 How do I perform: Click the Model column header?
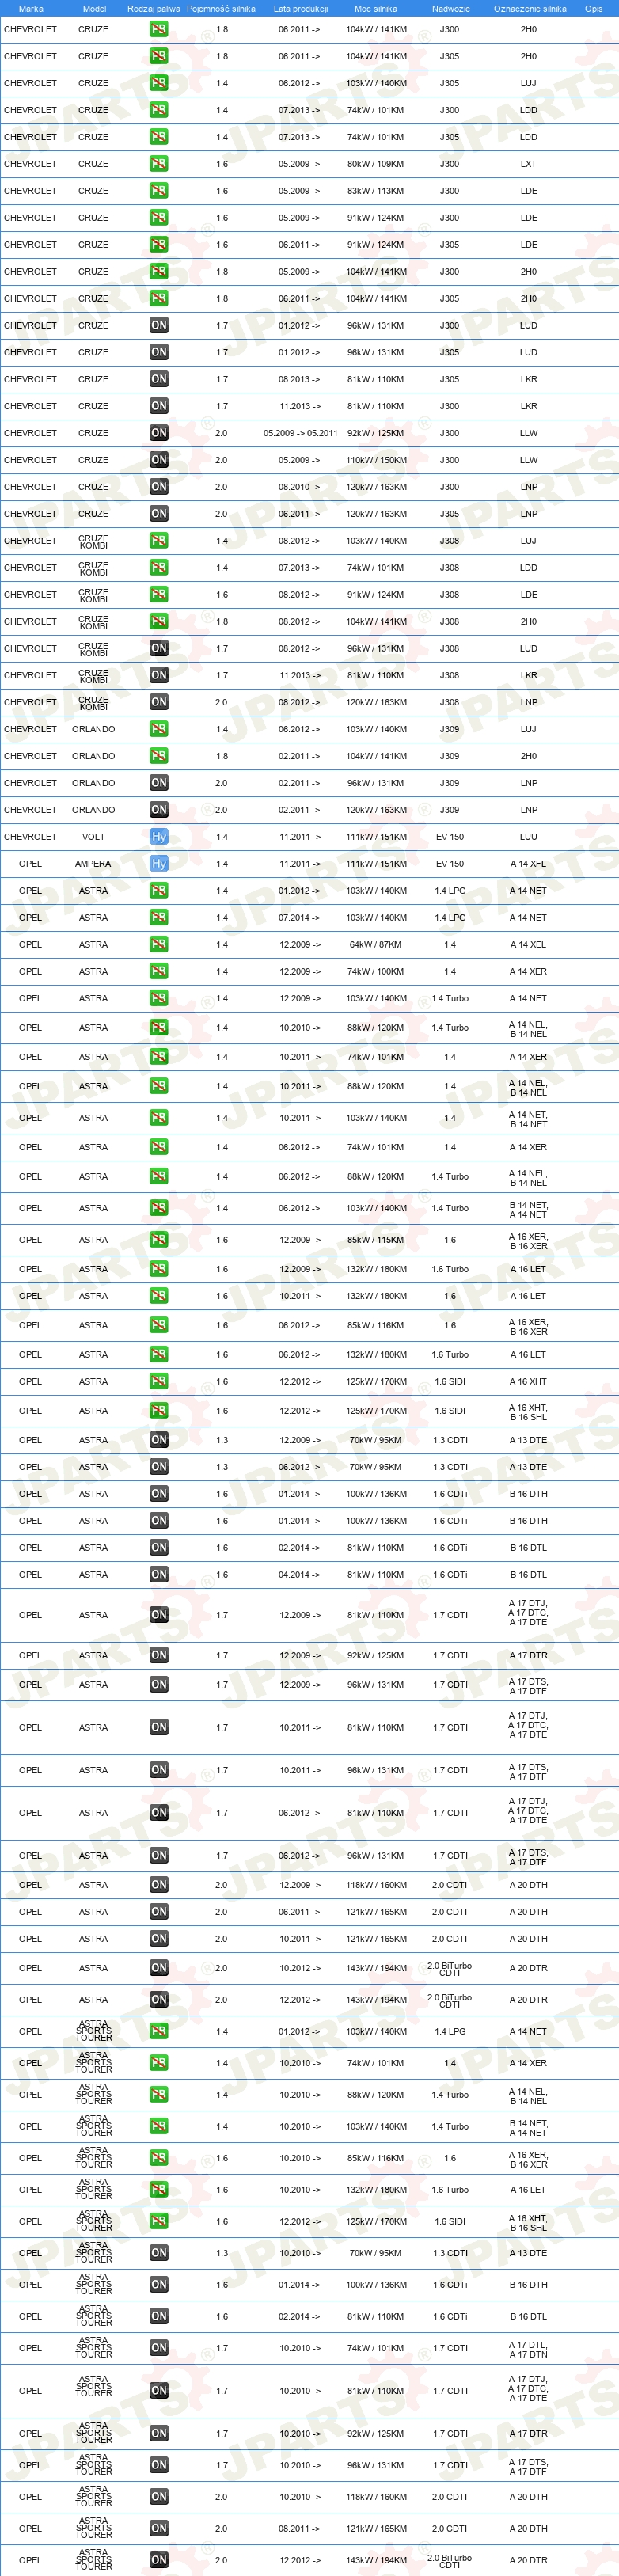tap(94, 8)
